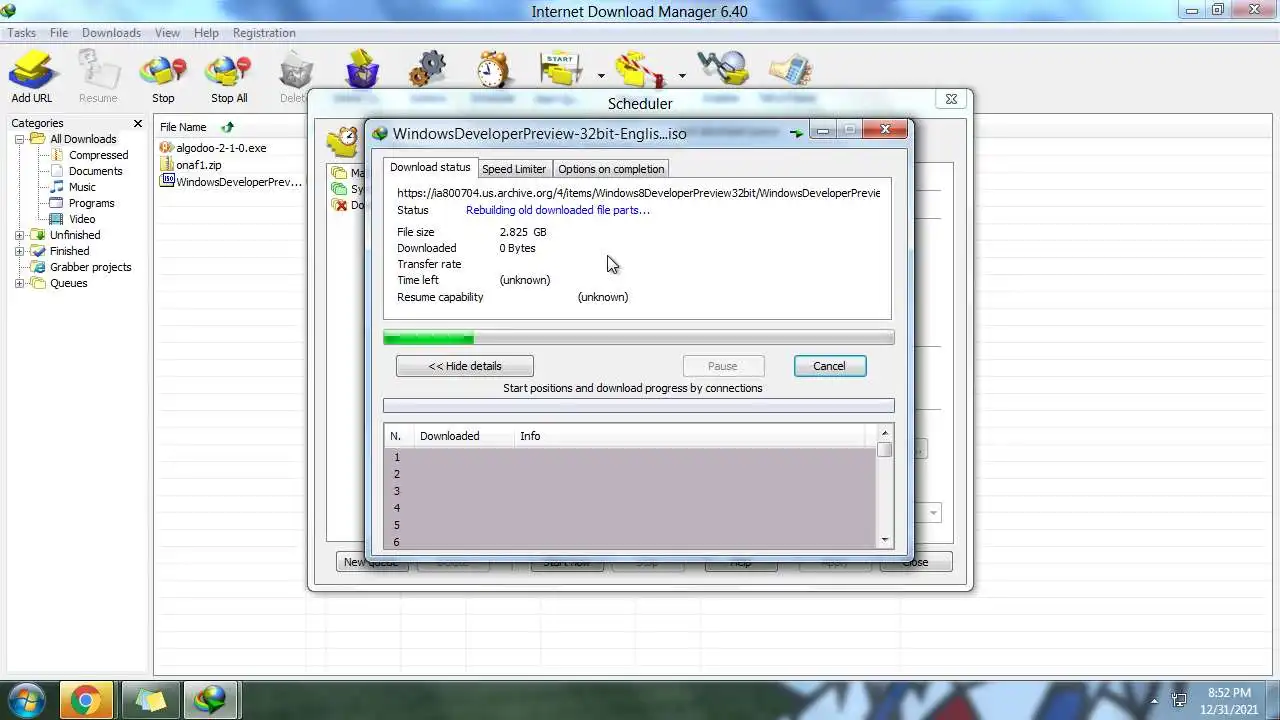Expand the Finished tree node

(x=19, y=251)
